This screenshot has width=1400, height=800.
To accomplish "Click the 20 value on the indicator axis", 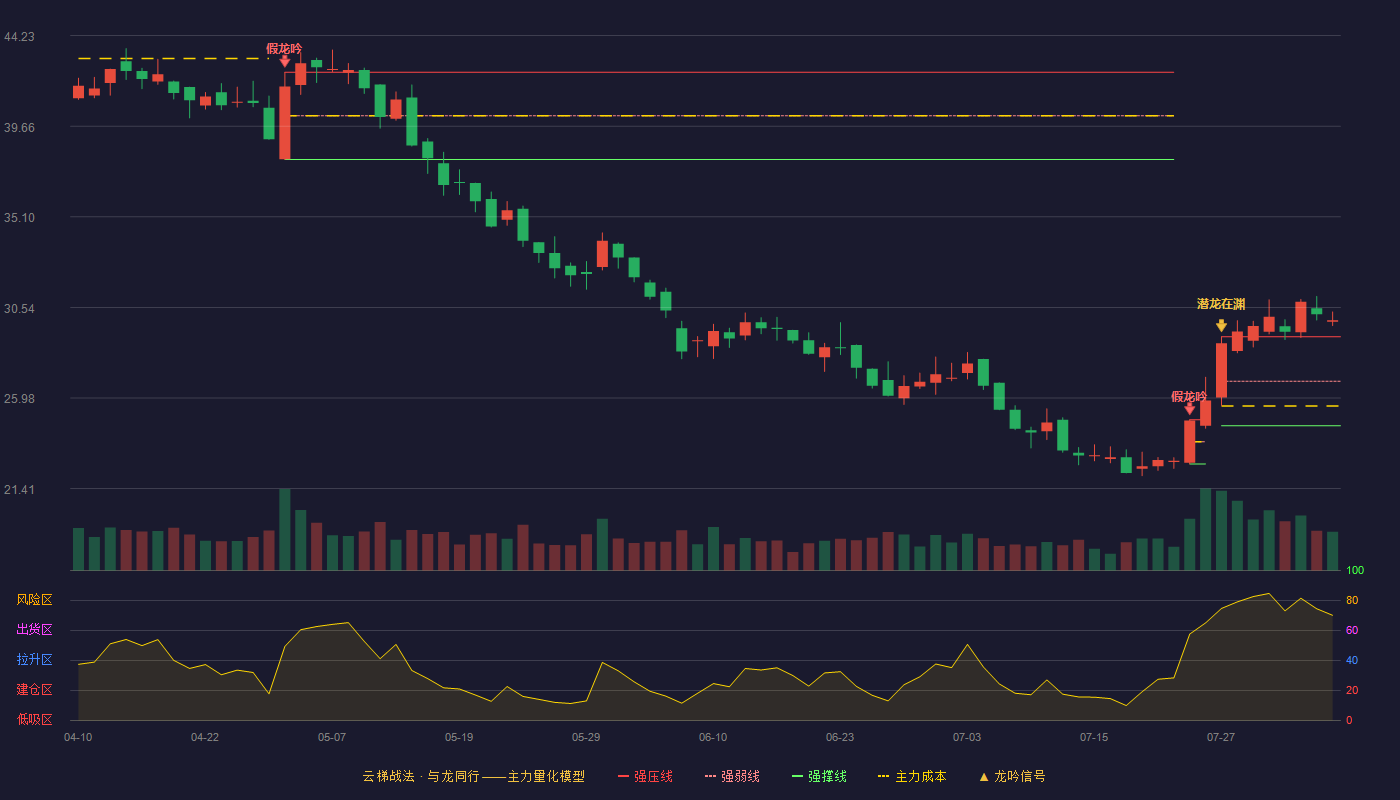I will 1352,691.
